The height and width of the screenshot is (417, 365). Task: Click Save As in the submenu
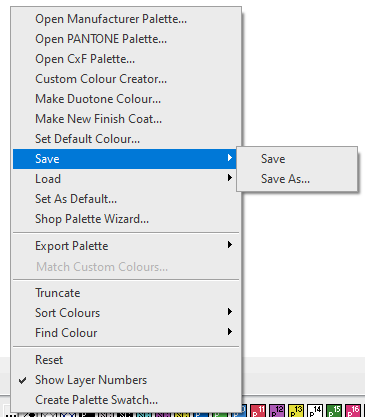(x=297, y=179)
